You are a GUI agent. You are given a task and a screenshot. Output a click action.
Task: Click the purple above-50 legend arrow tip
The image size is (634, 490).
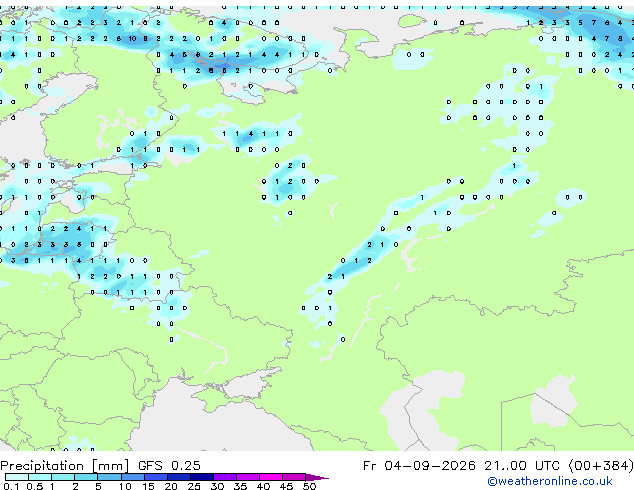click(x=317, y=477)
